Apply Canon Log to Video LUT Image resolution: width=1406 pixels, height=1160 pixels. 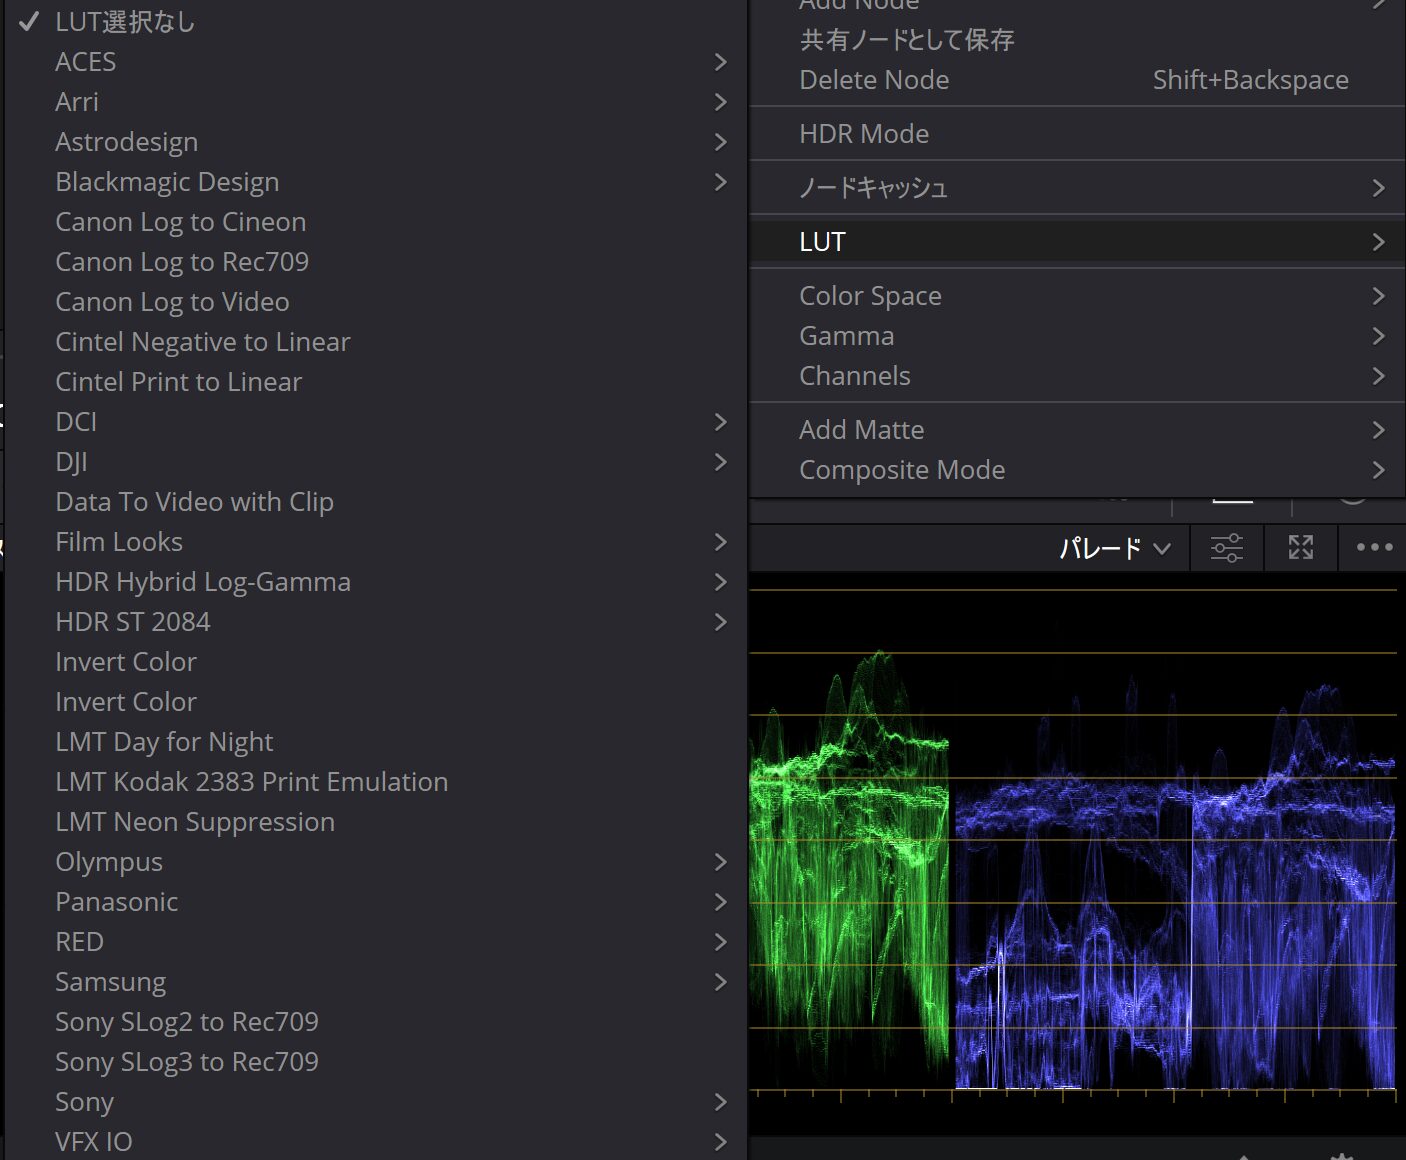tap(376, 302)
